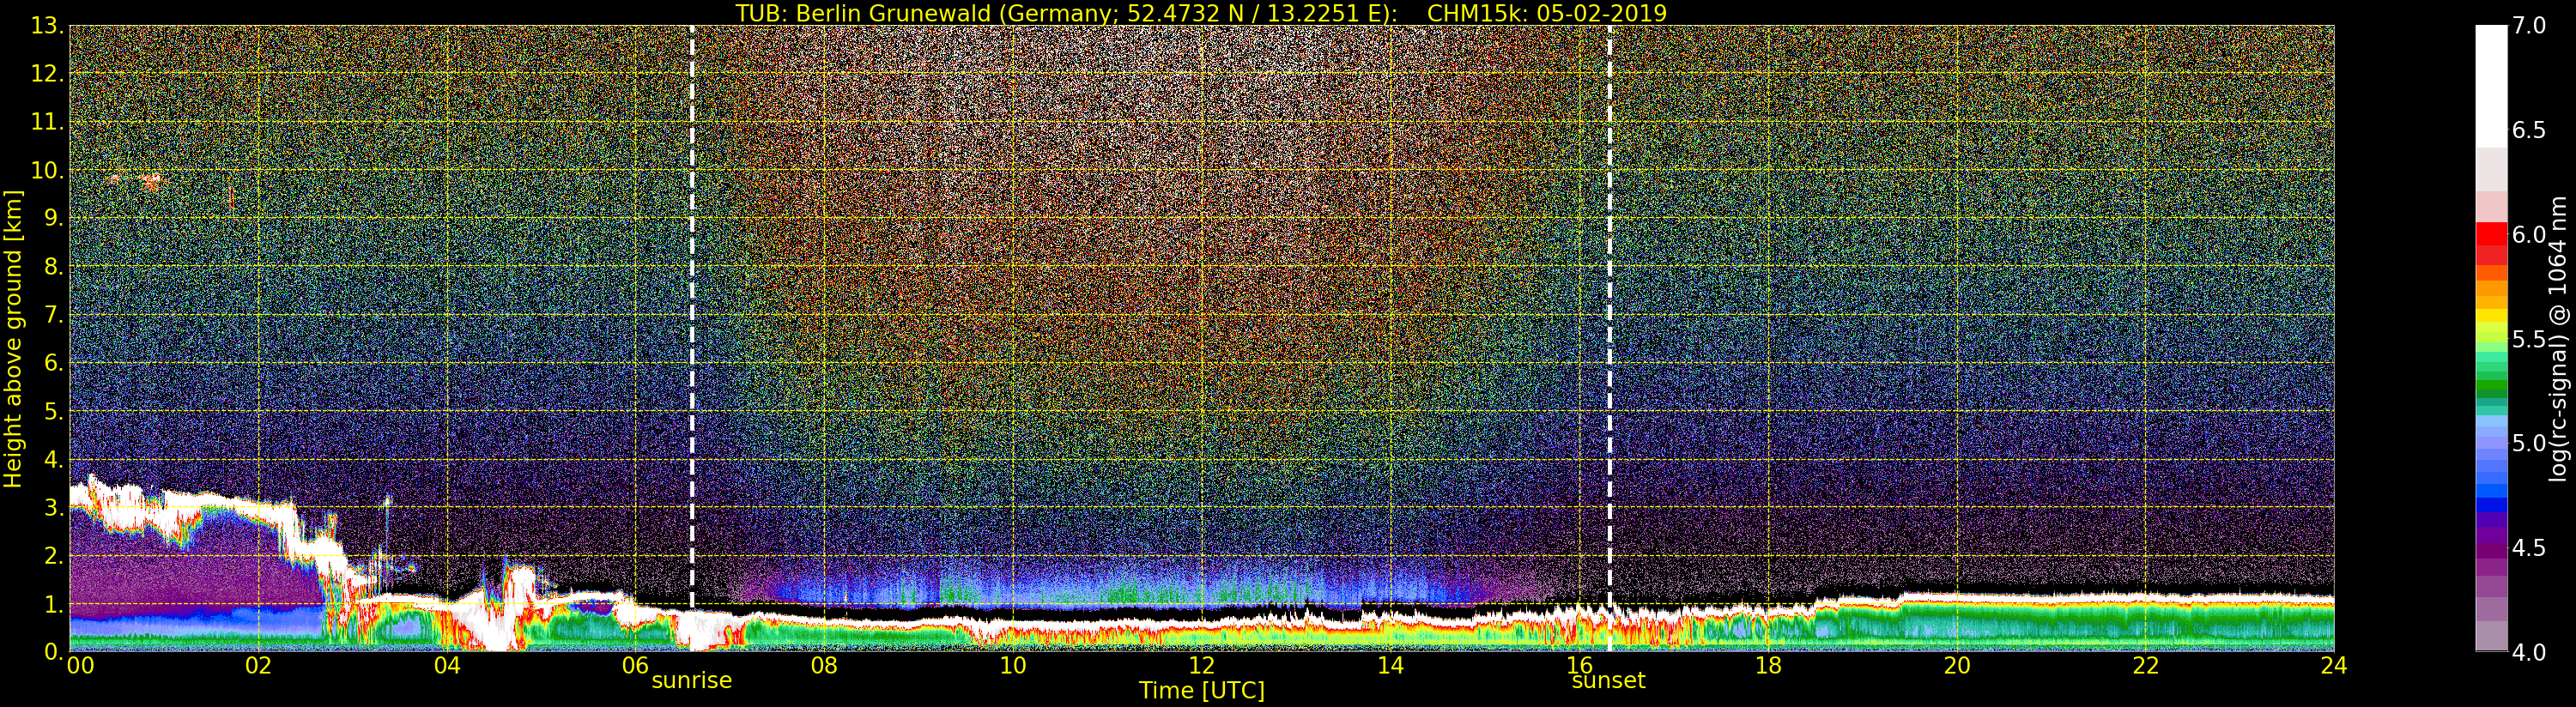Click the height-axis tick label '0.'
Viewport: 2576px width, 707px height.
point(54,651)
